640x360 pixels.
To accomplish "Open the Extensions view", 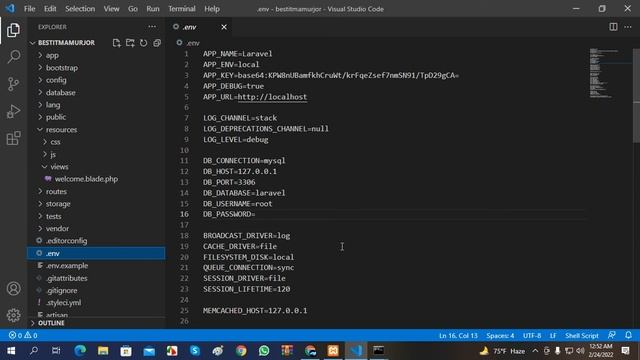I will 13,138.
